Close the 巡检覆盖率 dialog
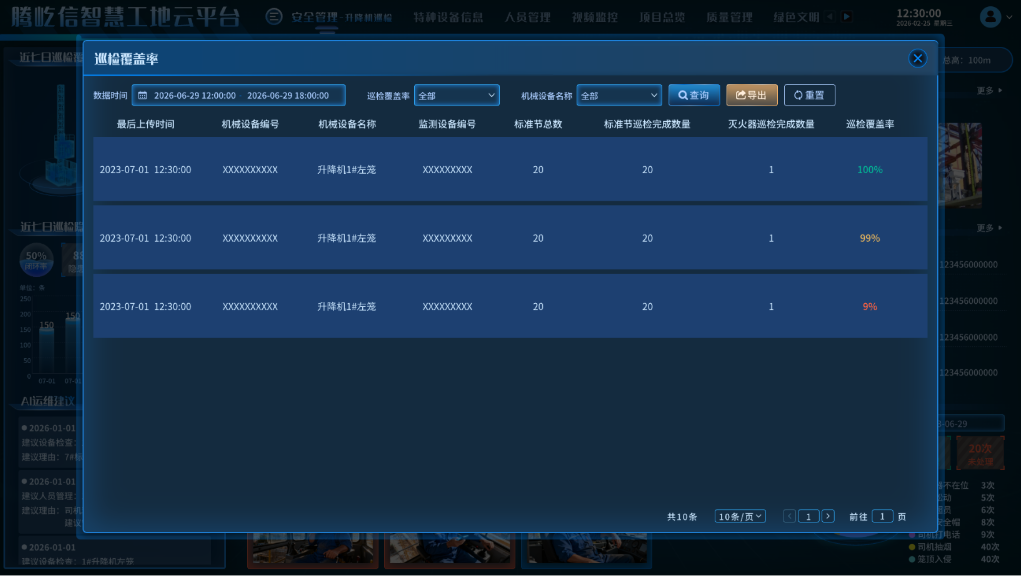 click(918, 58)
